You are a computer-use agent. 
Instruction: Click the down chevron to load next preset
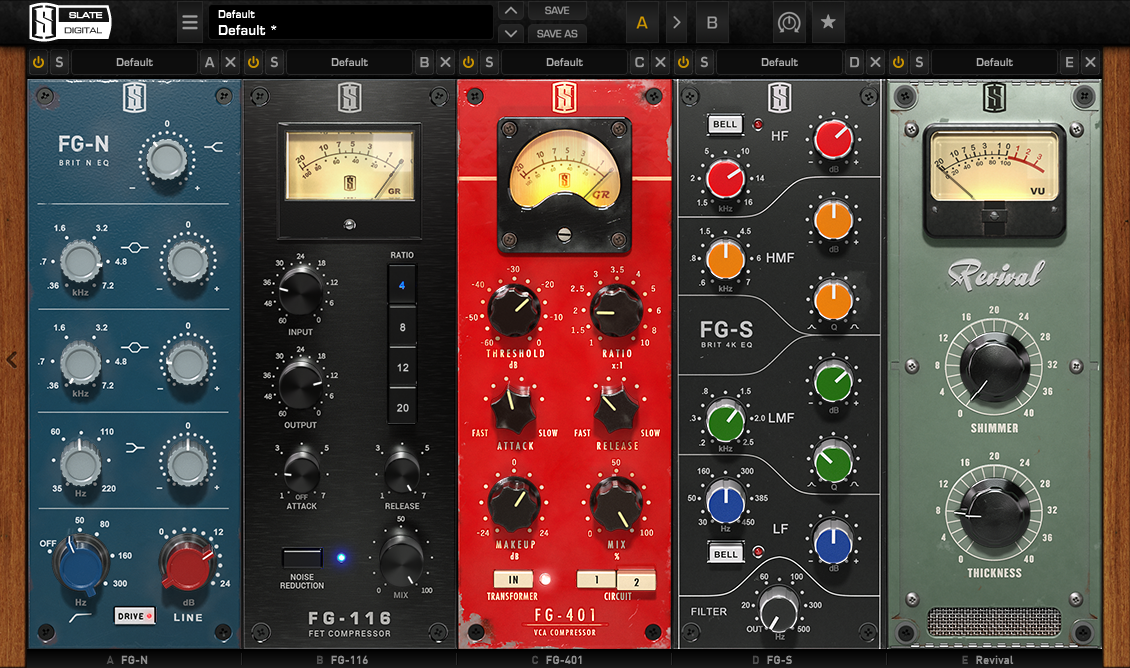point(510,33)
